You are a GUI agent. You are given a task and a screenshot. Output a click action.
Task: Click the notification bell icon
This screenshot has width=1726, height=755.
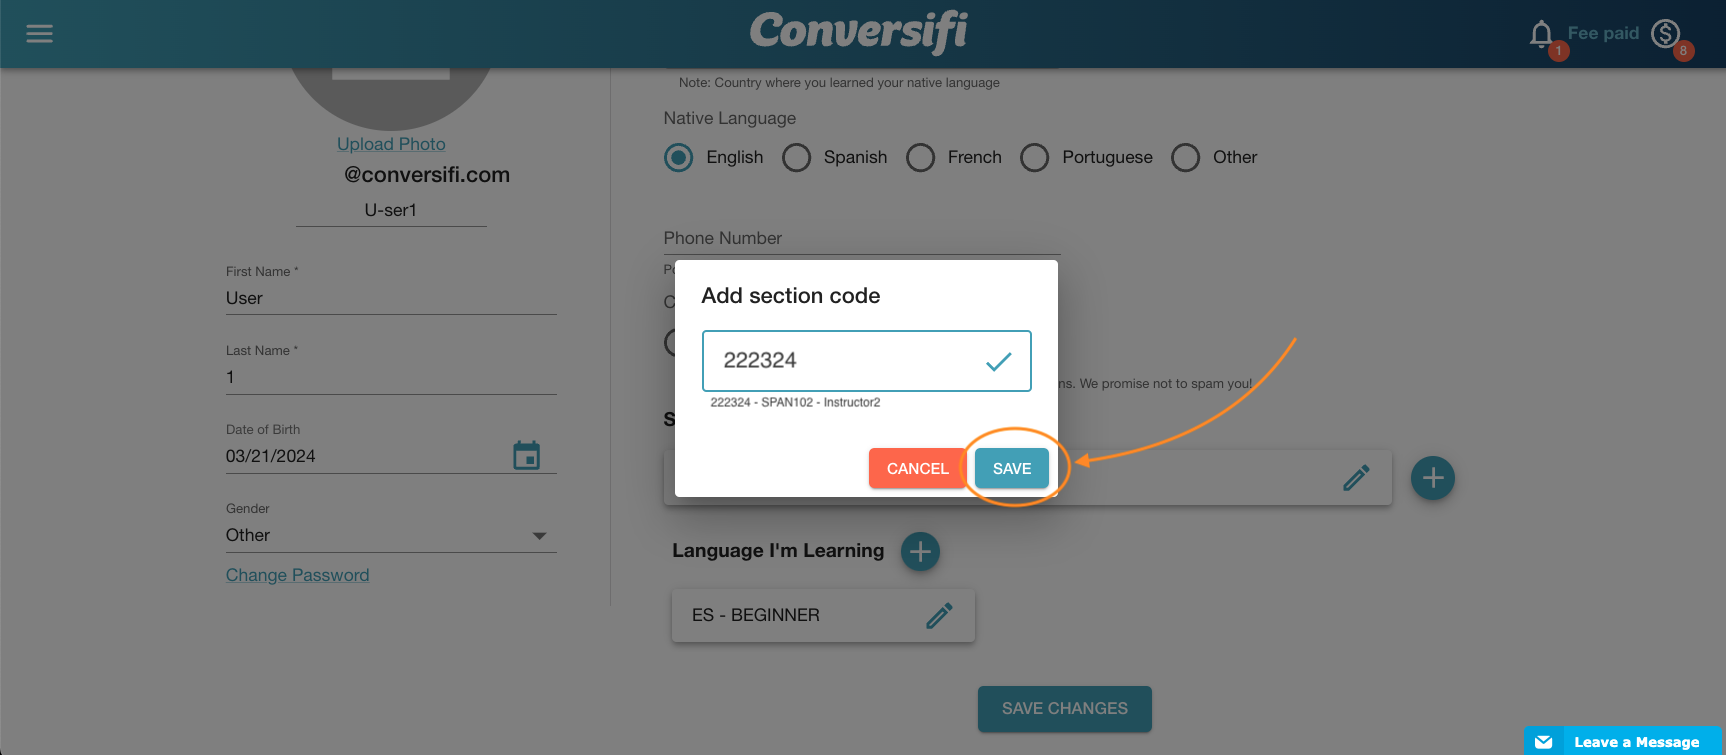click(1542, 33)
